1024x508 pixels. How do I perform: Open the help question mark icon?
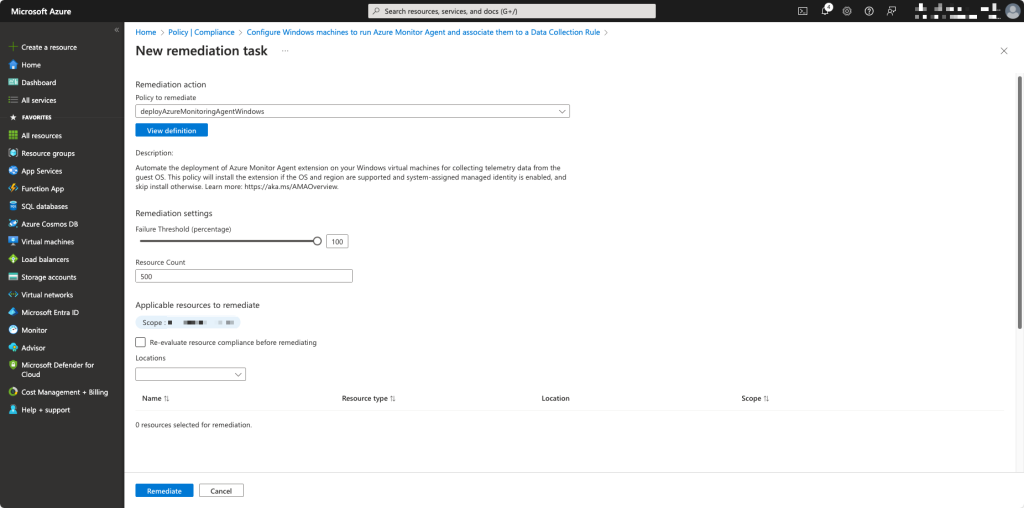[869, 11]
